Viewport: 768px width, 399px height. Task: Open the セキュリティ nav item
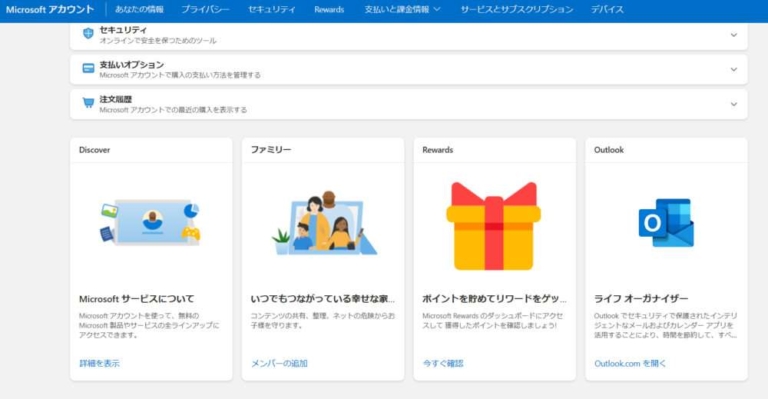point(271,9)
